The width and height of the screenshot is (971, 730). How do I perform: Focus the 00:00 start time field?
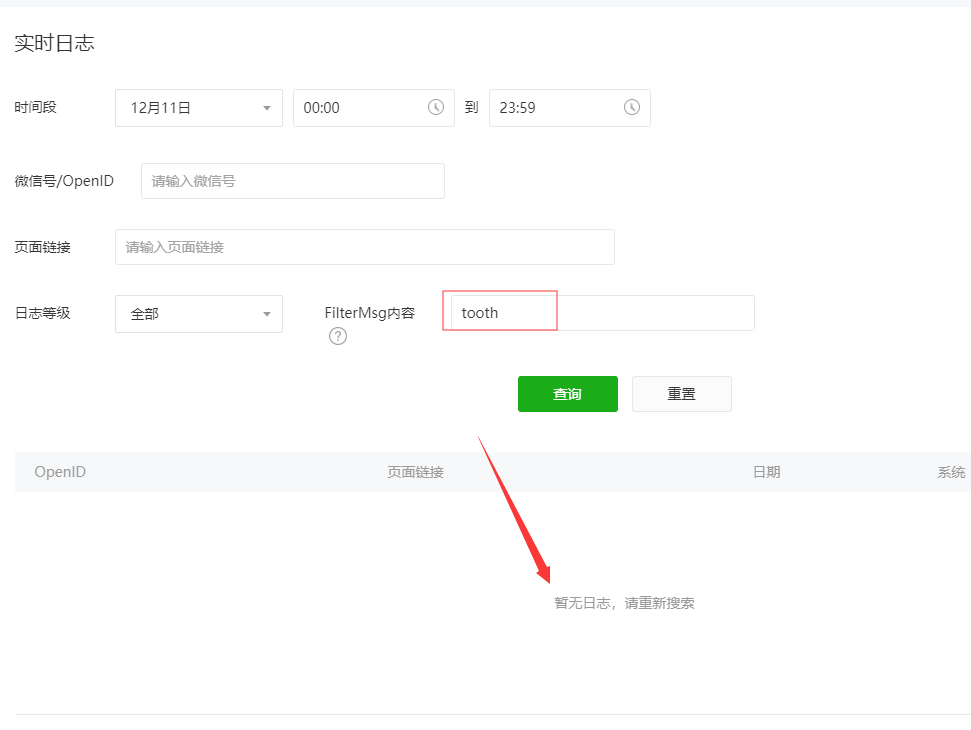[374, 108]
